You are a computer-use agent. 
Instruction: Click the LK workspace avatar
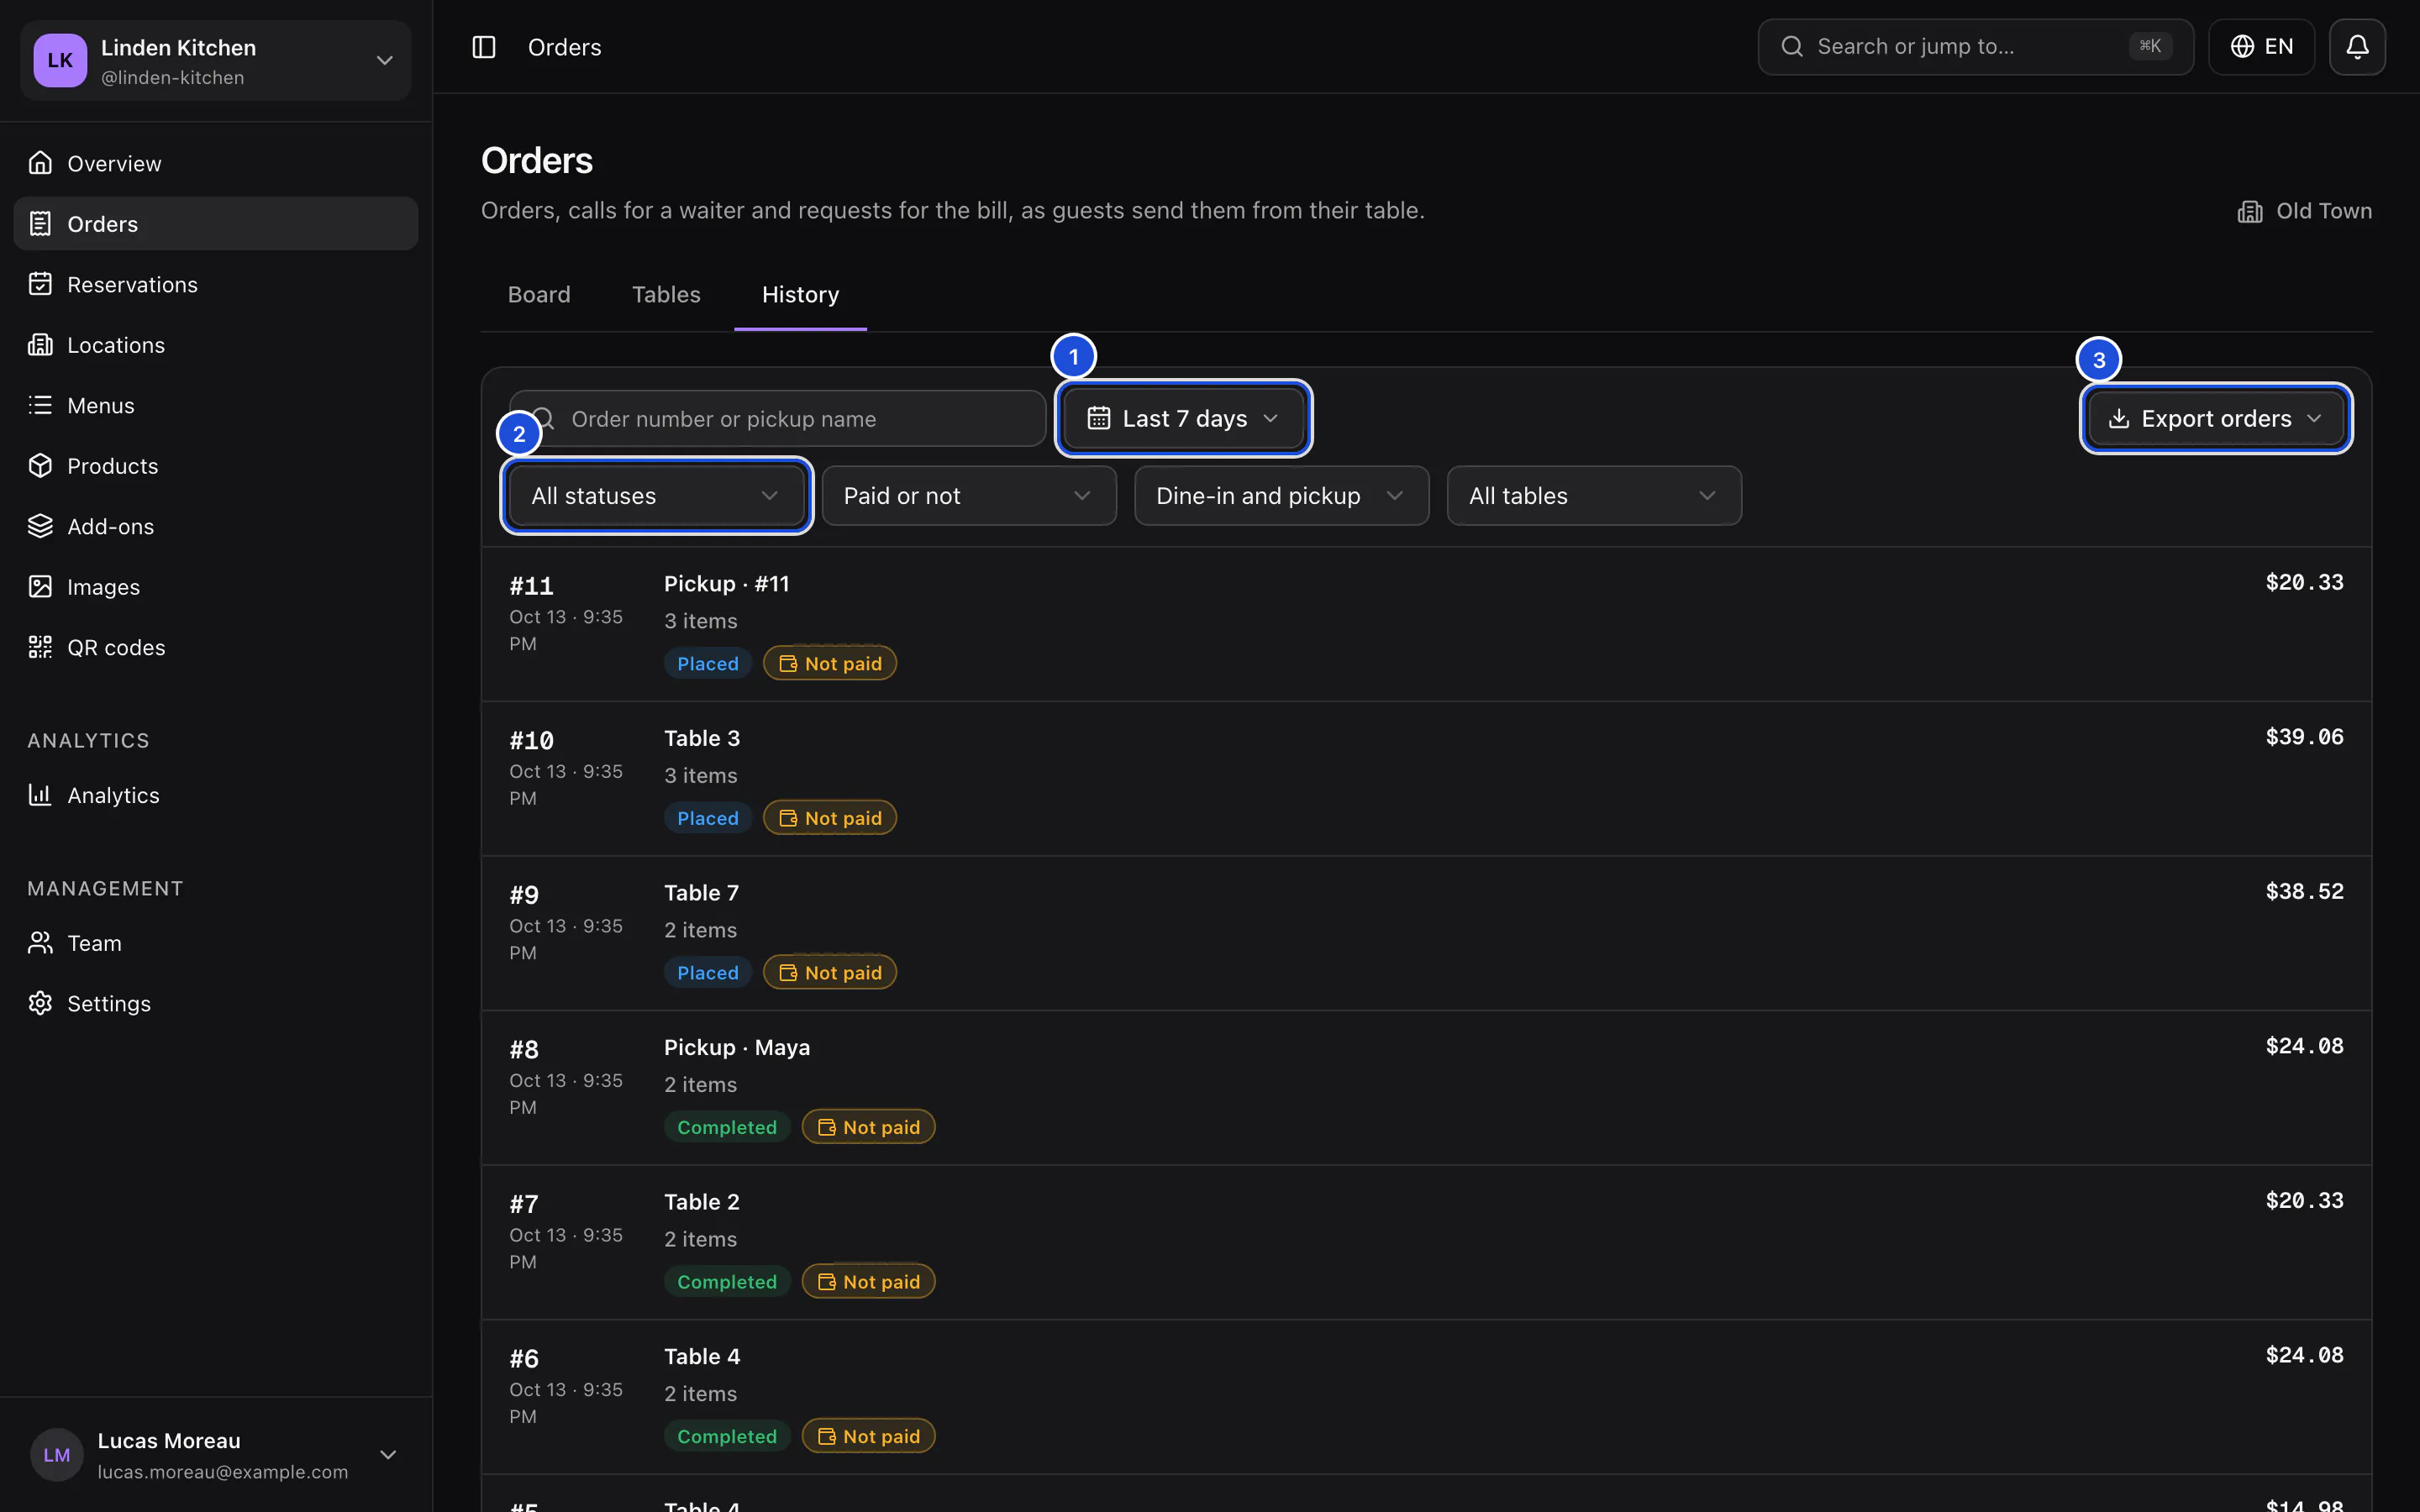point(60,61)
